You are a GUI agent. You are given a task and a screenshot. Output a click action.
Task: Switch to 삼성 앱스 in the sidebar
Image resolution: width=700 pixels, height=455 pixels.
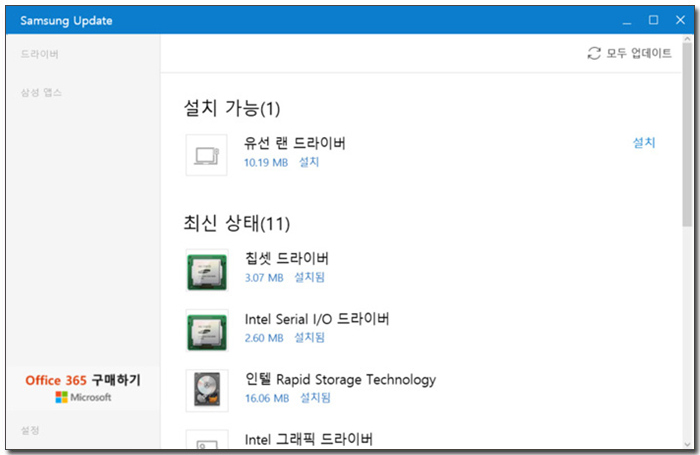pyautogui.click(x=41, y=92)
